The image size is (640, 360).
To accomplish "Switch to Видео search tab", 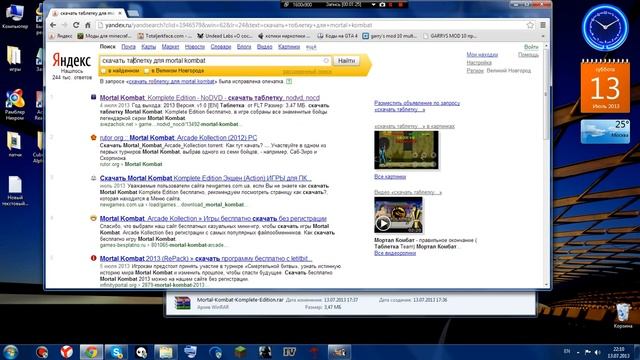I will (x=264, y=47).
